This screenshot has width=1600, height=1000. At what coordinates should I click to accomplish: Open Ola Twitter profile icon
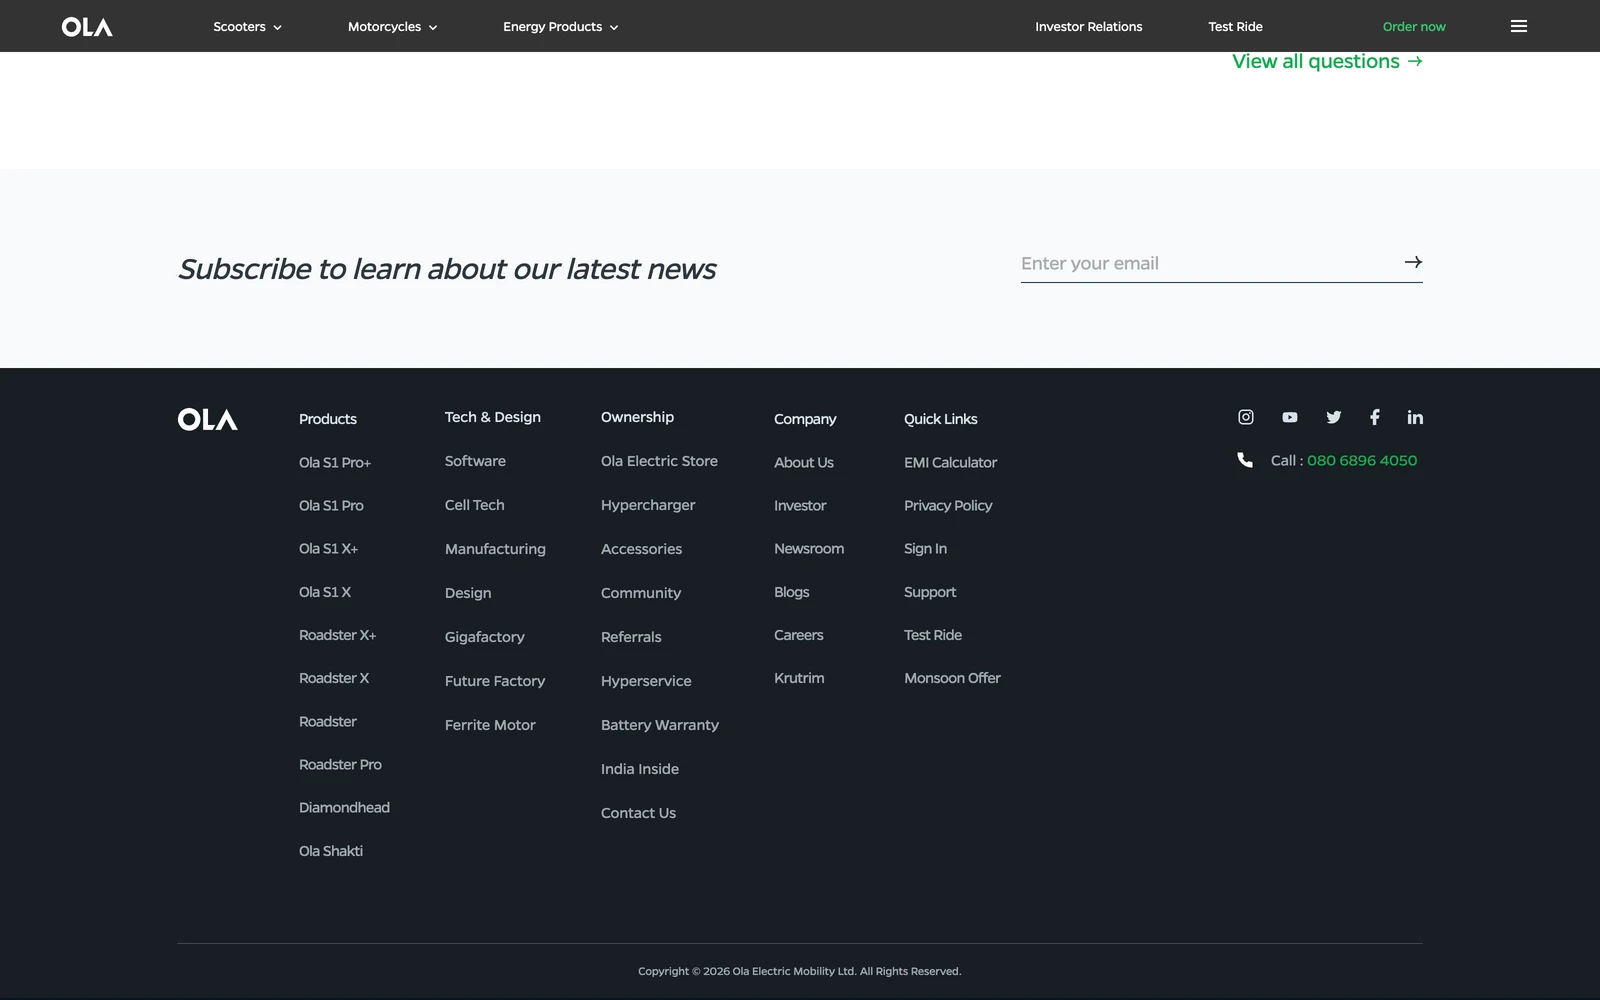tap(1334, 417)
